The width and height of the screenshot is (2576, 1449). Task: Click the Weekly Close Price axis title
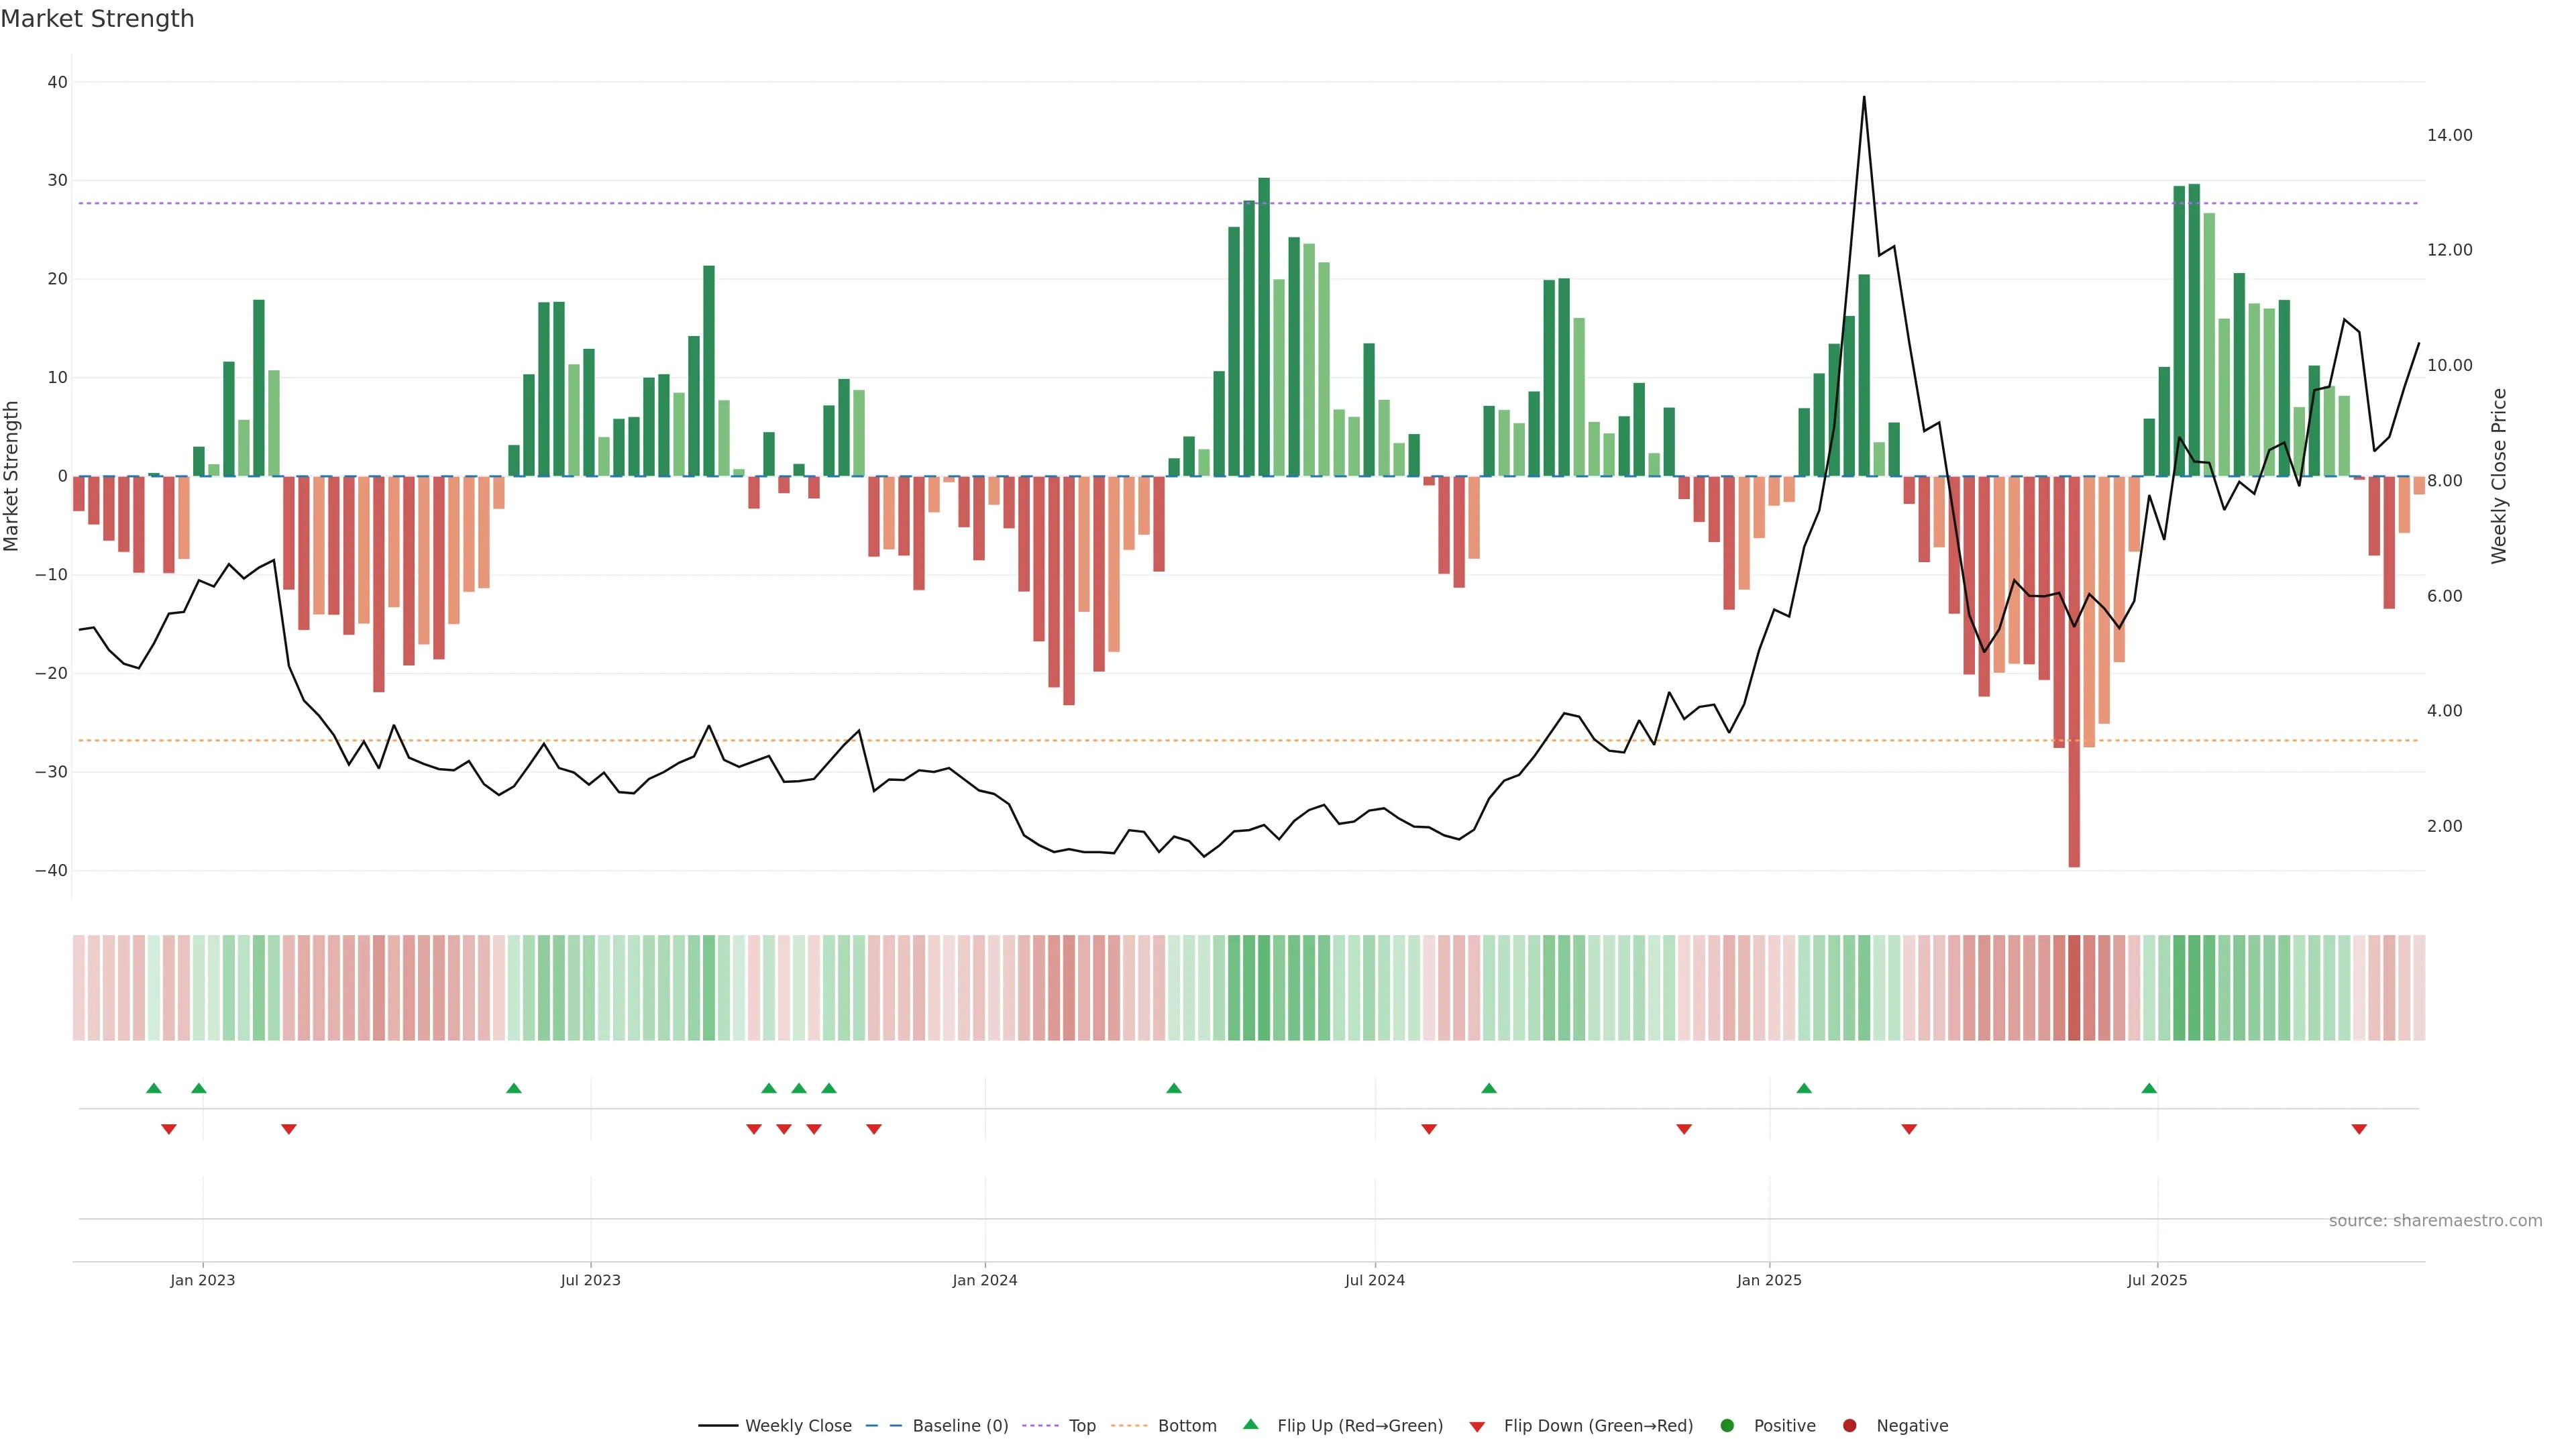click(2499, 476)
